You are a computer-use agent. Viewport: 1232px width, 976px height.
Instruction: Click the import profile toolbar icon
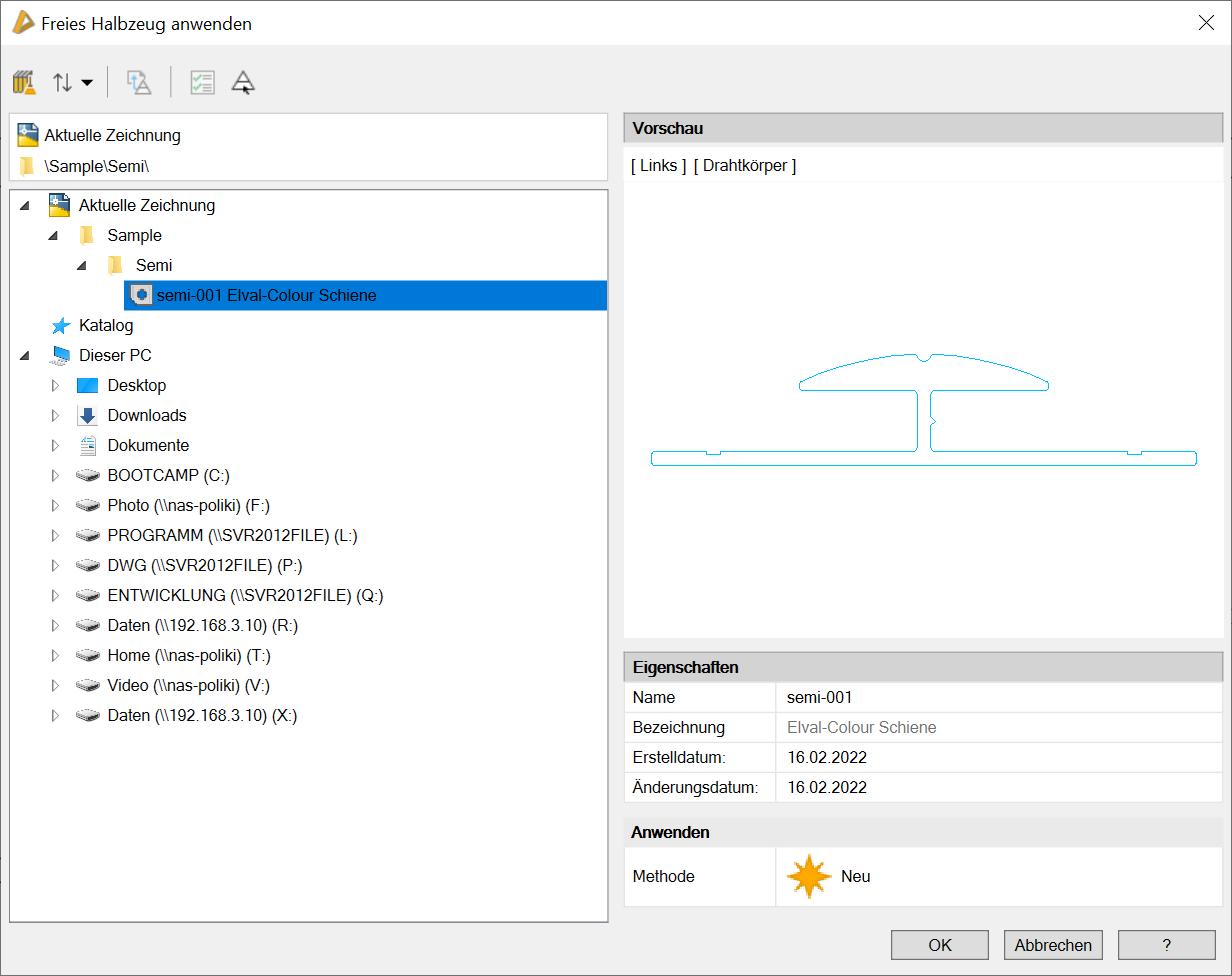click(x=139, y=83)
